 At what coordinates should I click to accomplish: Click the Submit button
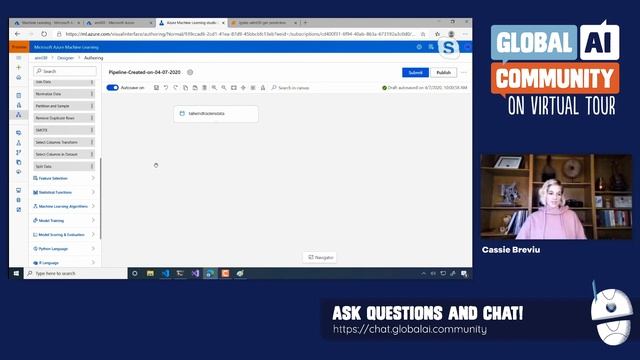coord(415,73)
